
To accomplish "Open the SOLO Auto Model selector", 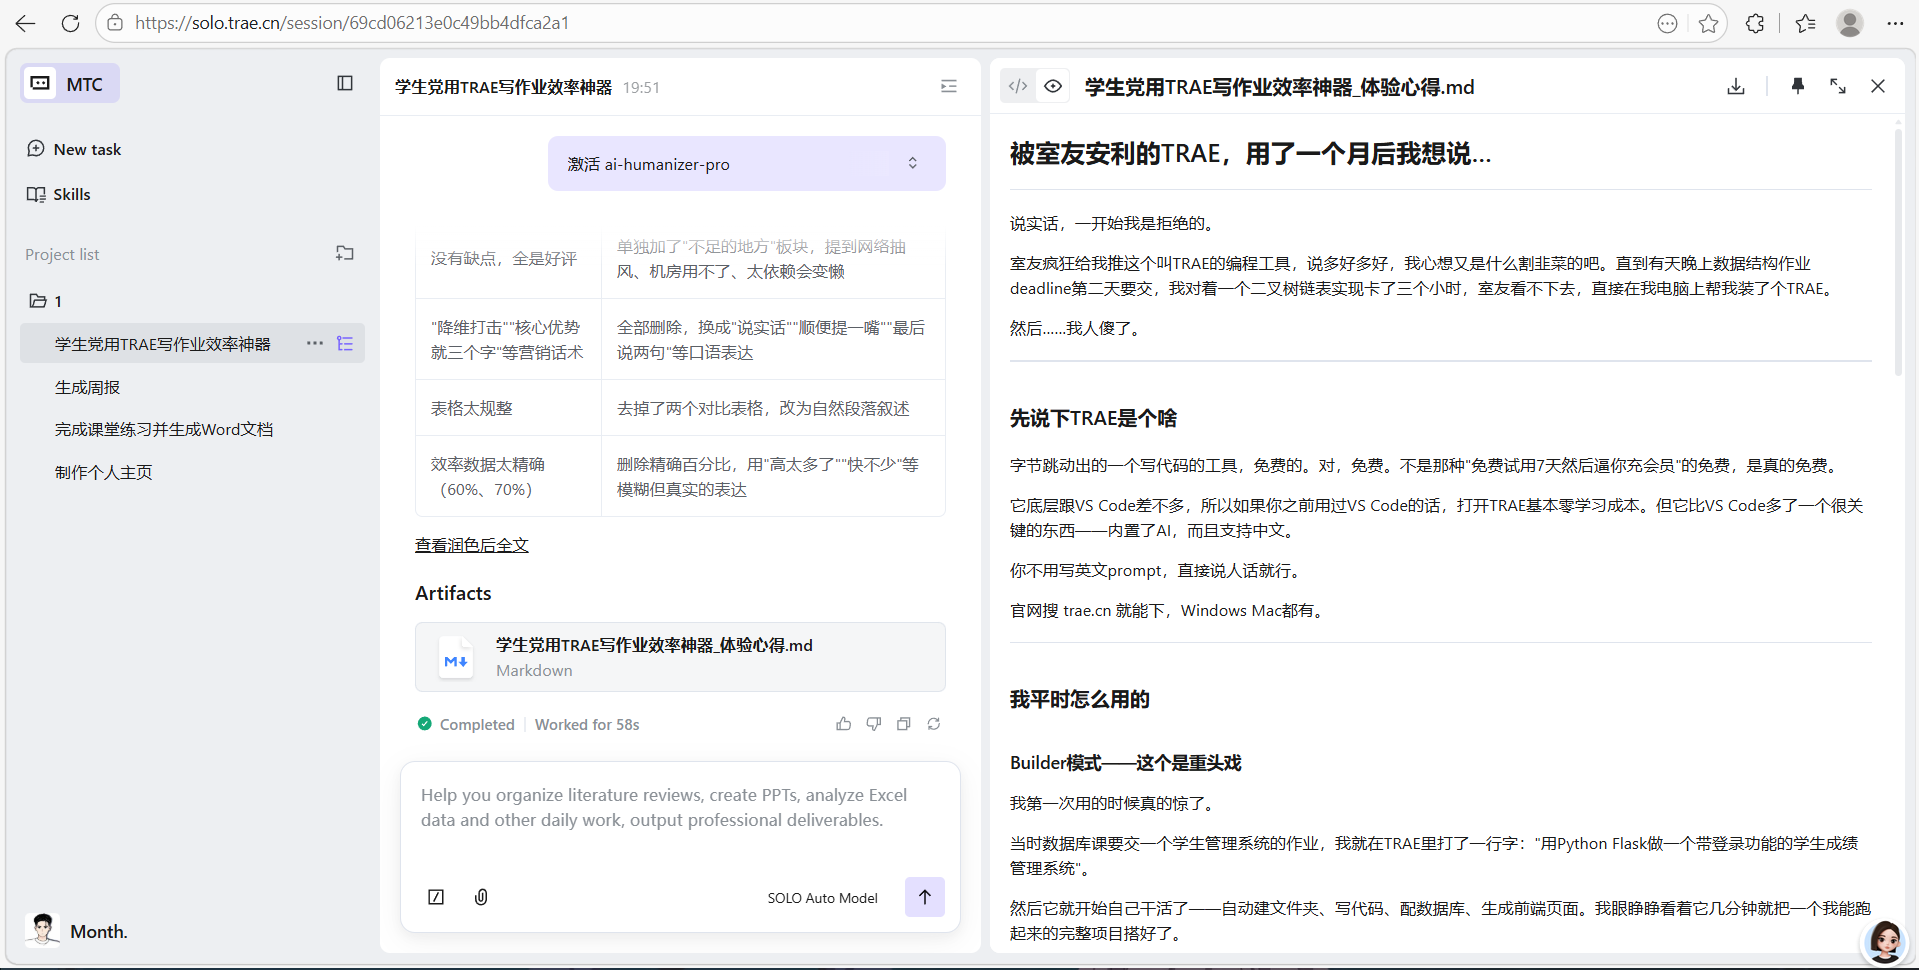I will [x=822, y=898].
